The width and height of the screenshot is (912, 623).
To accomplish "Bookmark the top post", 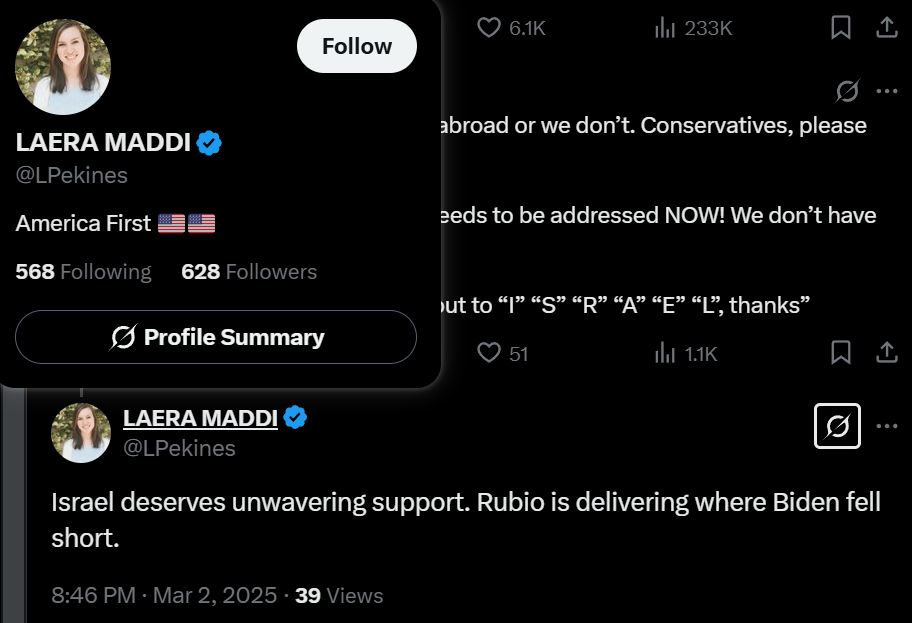I will [841, 28].
